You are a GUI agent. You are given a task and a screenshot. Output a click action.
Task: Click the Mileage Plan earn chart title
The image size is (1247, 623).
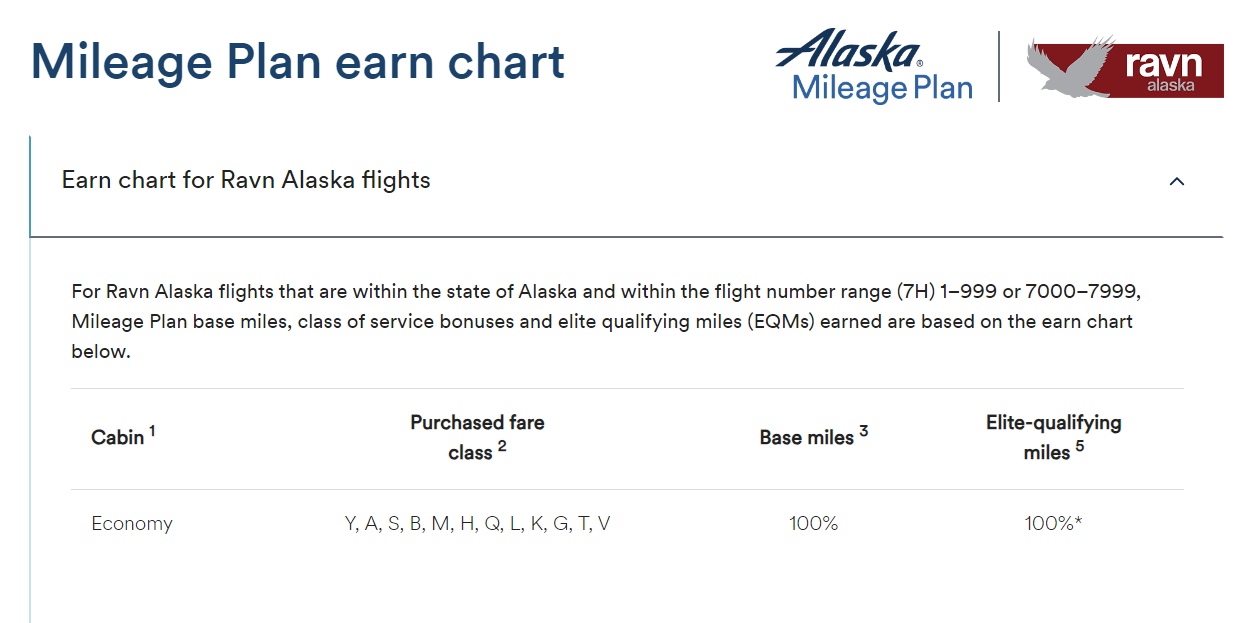298,62
